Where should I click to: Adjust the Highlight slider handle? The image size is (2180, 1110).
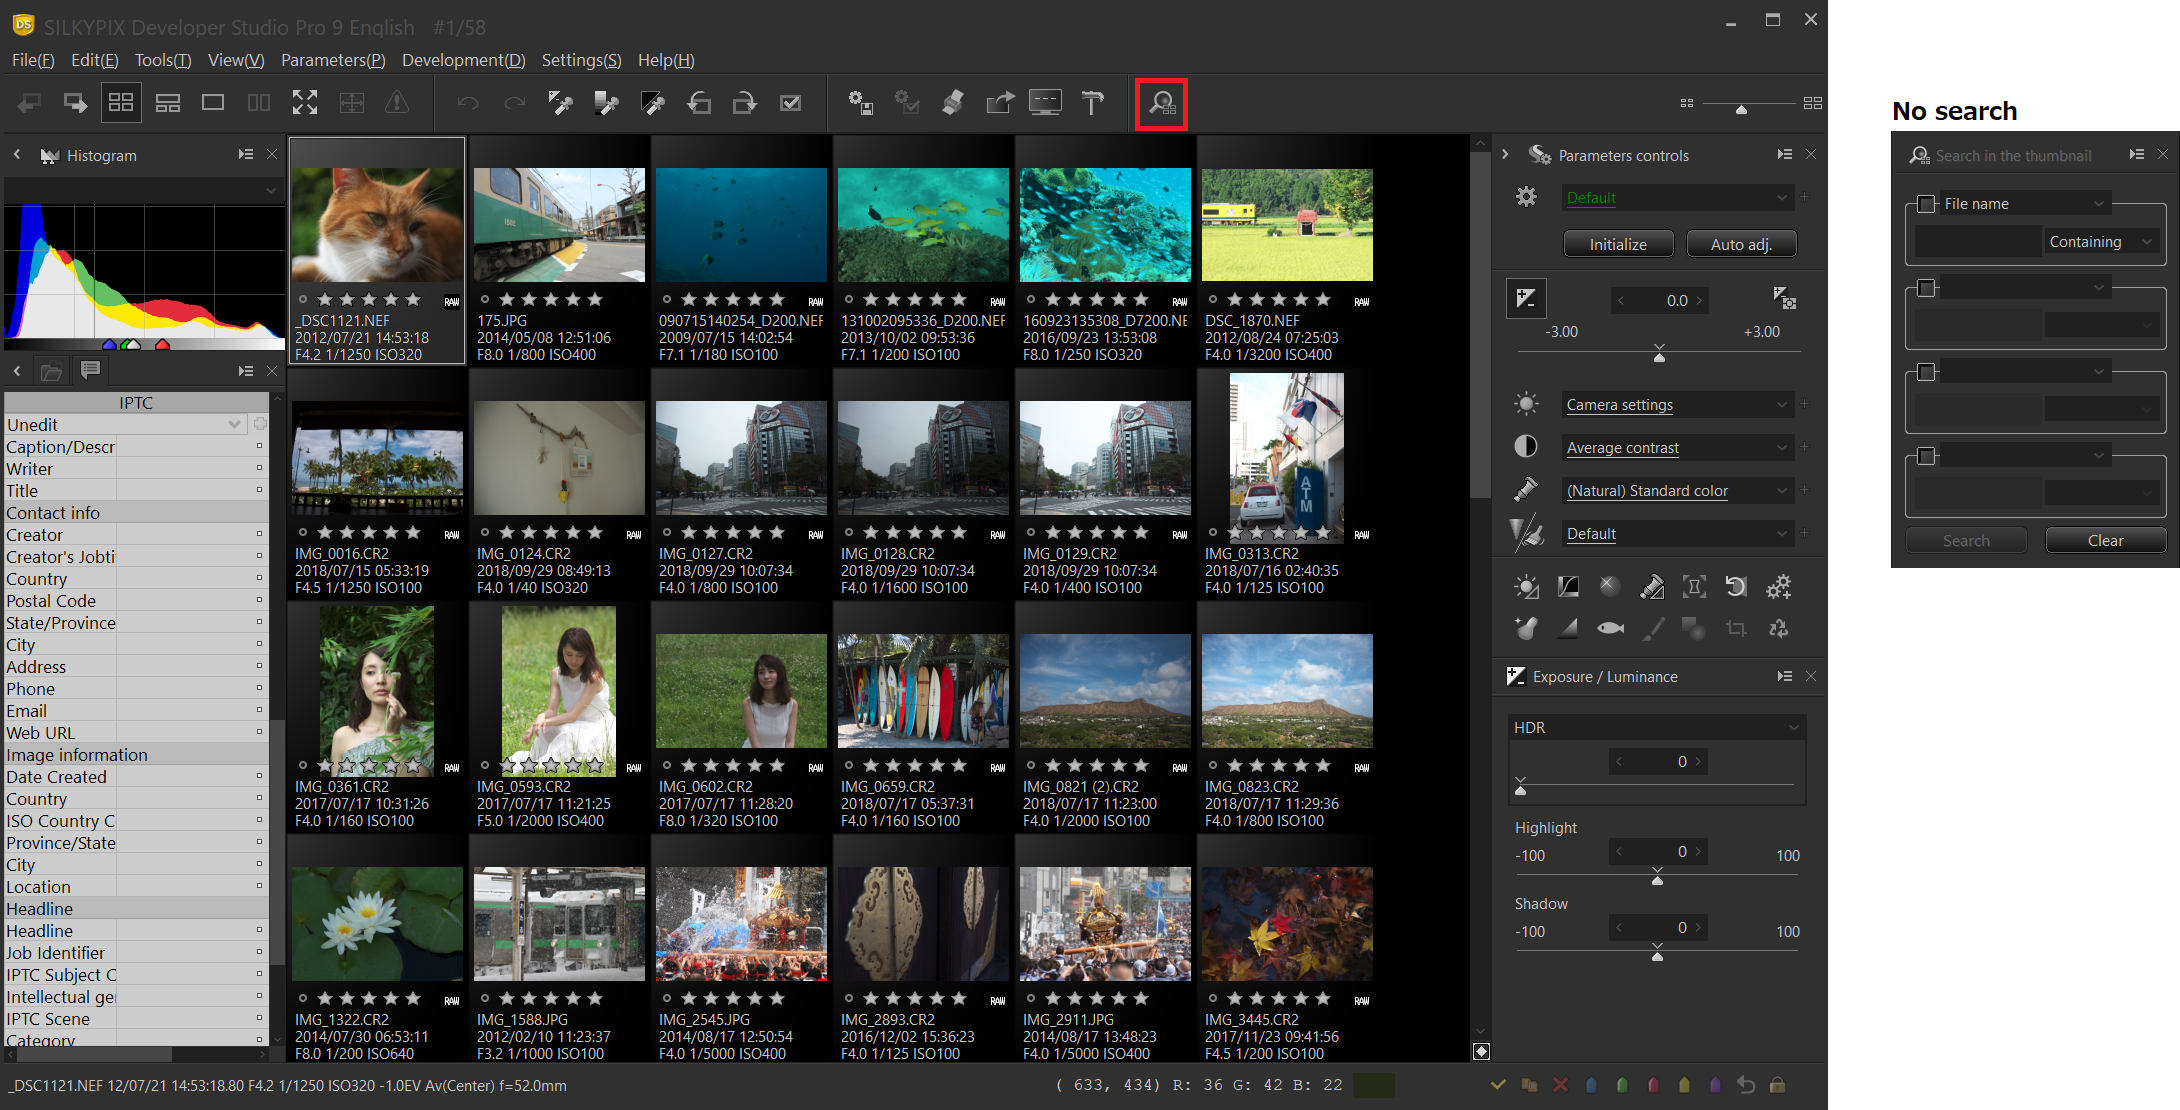pyautogui.click(x=1657, y=878)
